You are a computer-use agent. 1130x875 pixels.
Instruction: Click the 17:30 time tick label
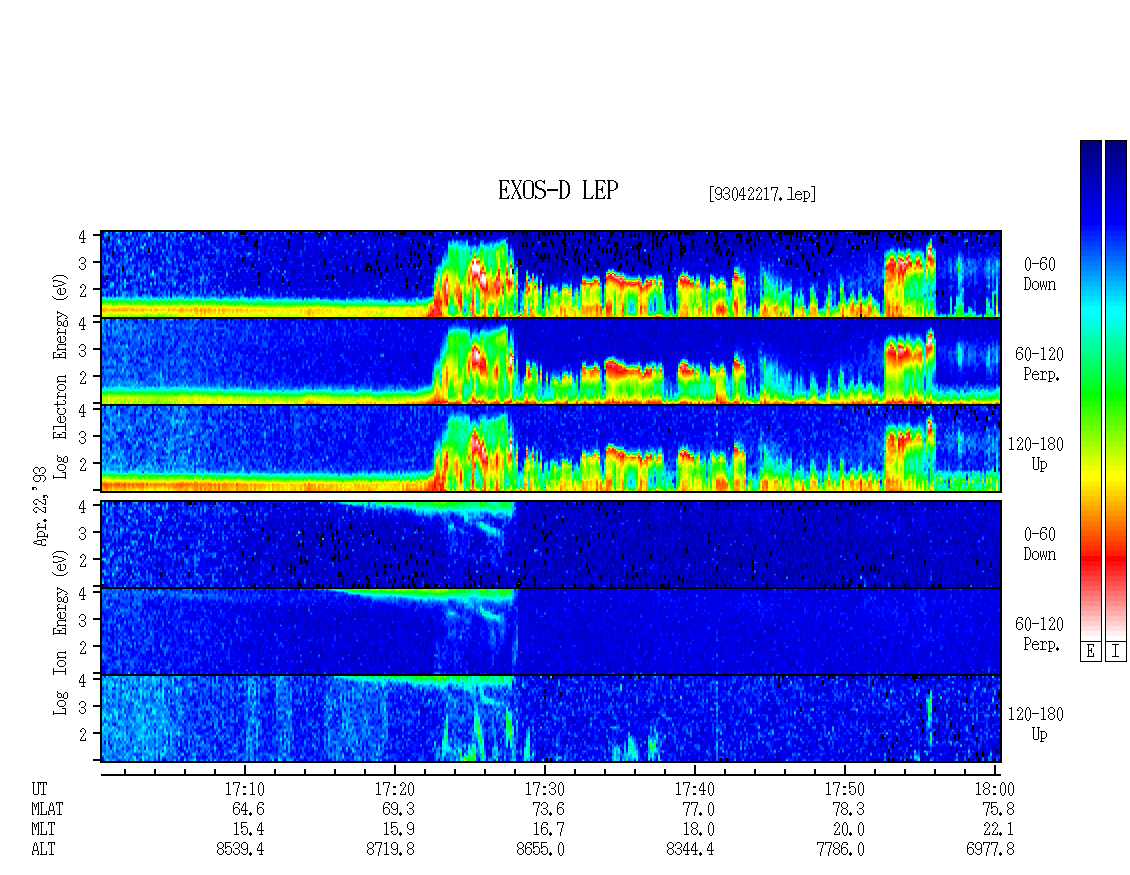tap(544, 789)
